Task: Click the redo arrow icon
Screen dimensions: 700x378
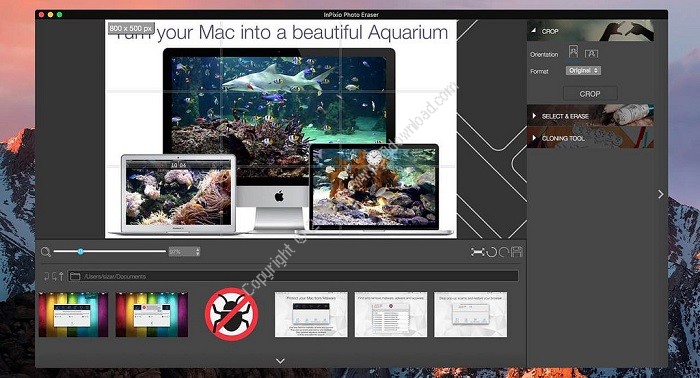Action: coord(504,252)
